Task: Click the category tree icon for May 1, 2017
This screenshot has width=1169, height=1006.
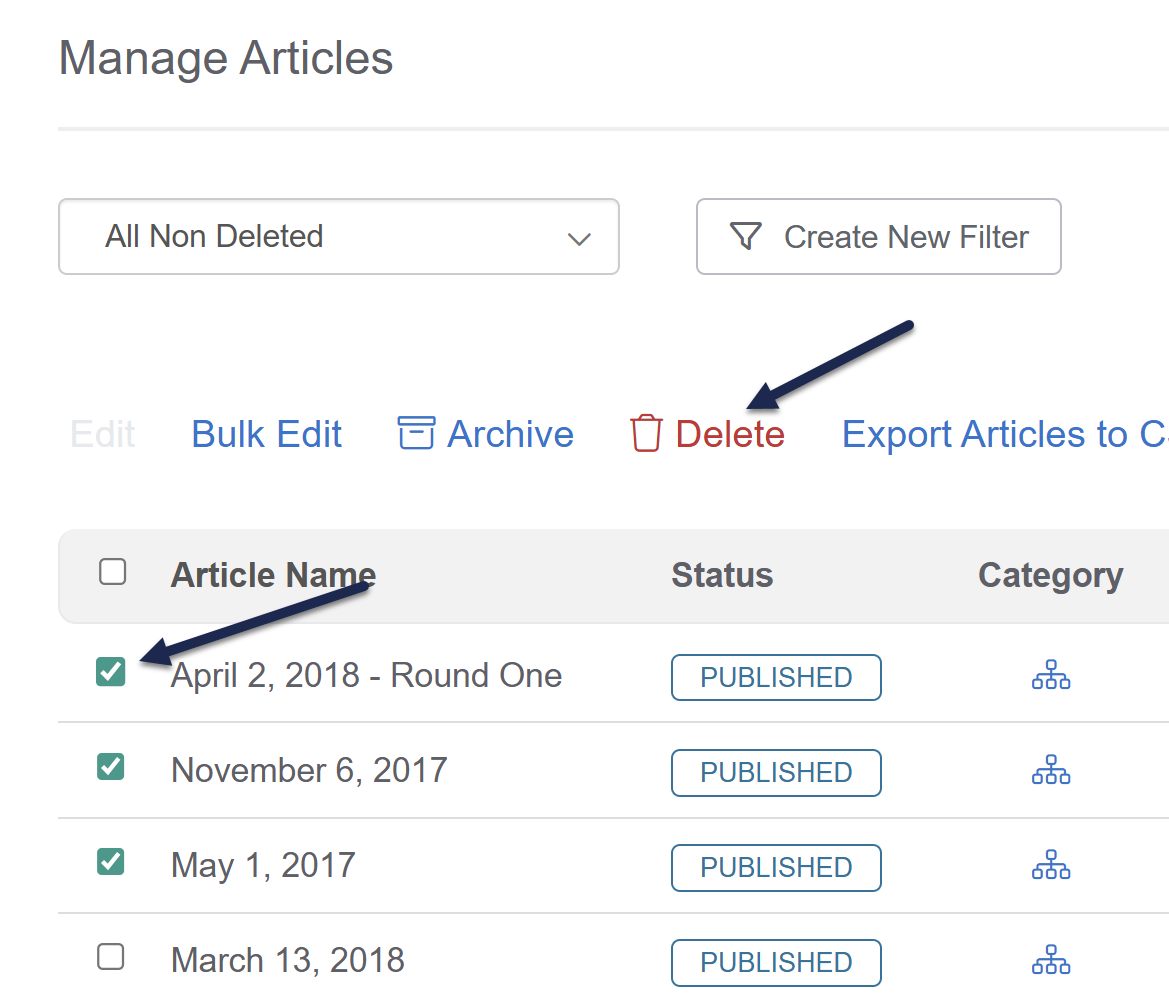Action: pos(1050,865)
